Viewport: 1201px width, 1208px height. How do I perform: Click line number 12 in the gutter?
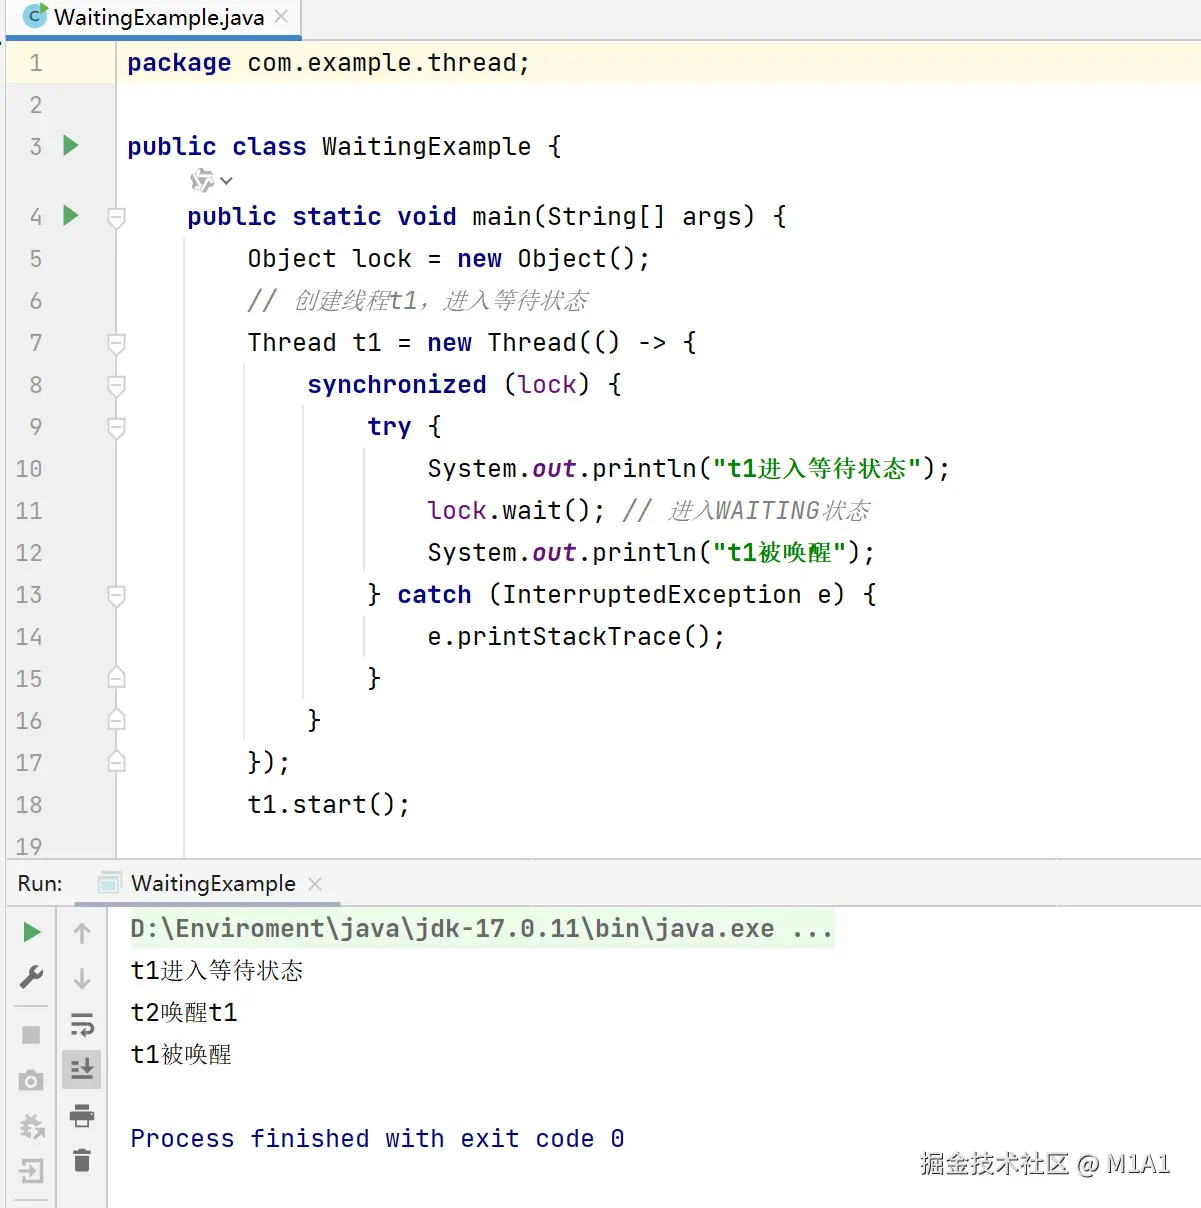point(29,553)
